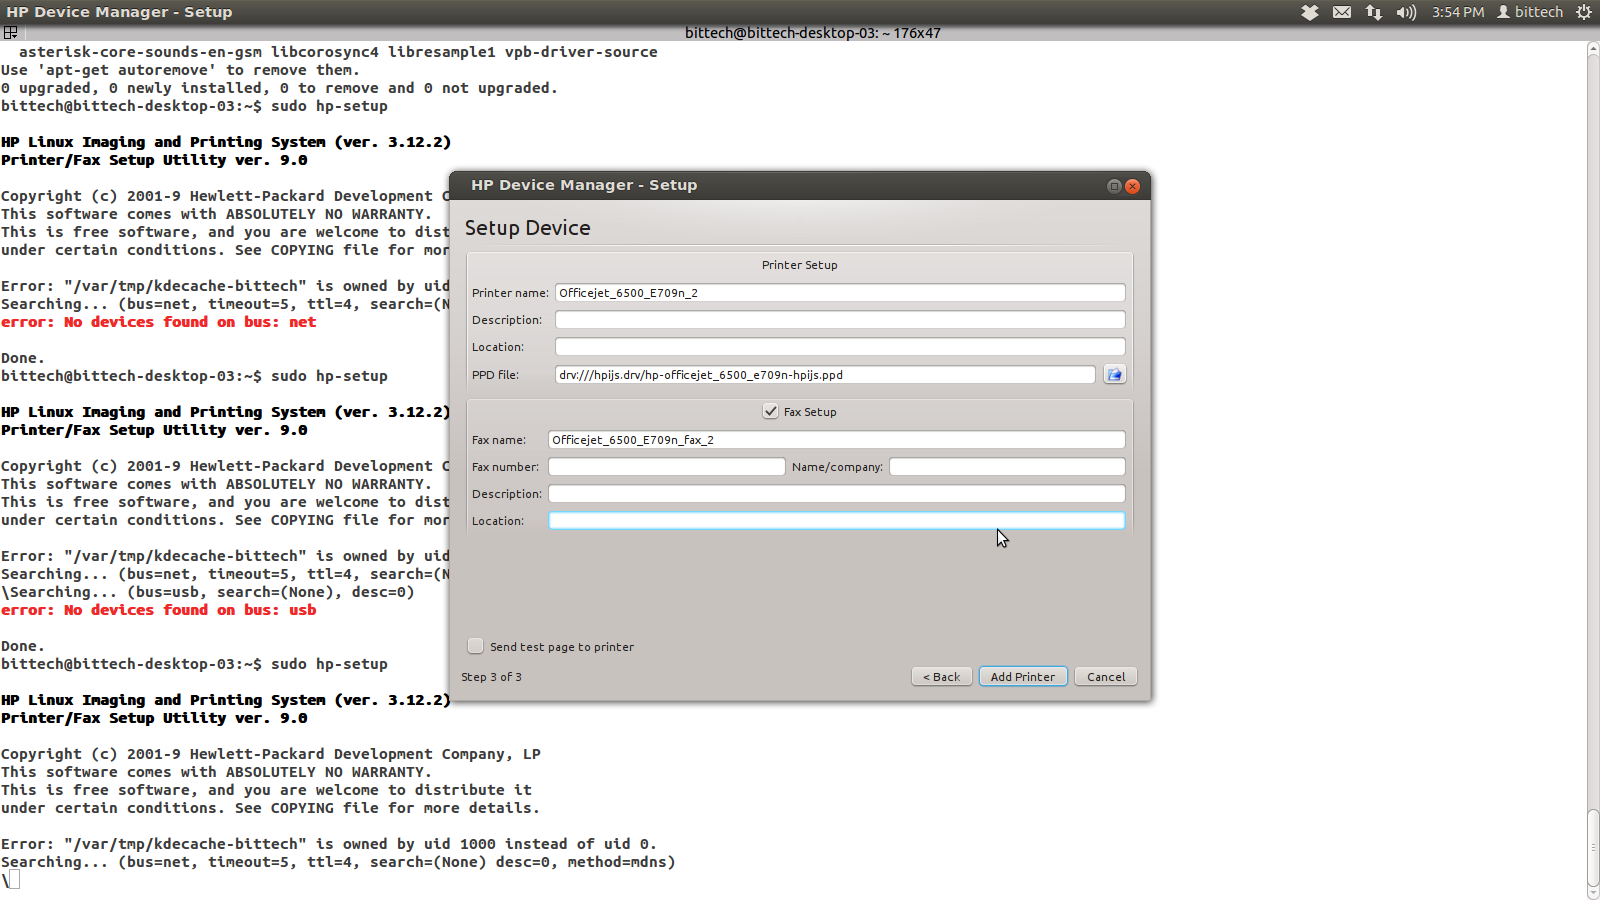This screenshot has height=900, width=1600.
Task: Edit the PPD file path field
Action: [x=825, y=374]
